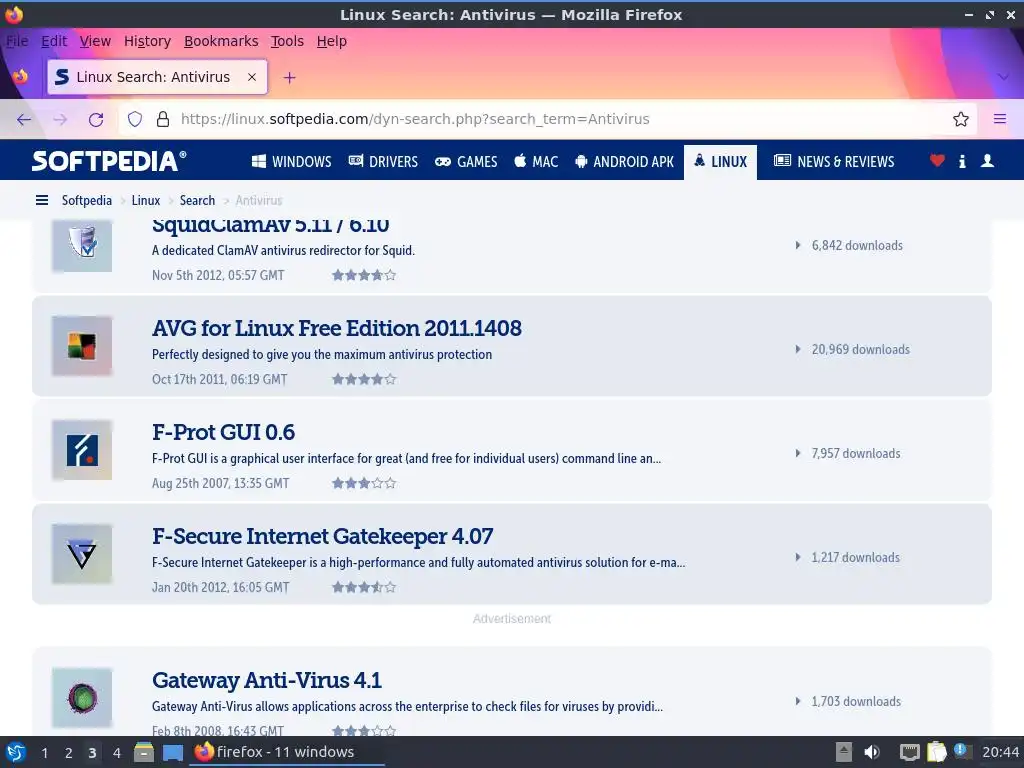Click the show desktop taskbar icon
The image size is (1024, 768).
click(x=172, y=753)
